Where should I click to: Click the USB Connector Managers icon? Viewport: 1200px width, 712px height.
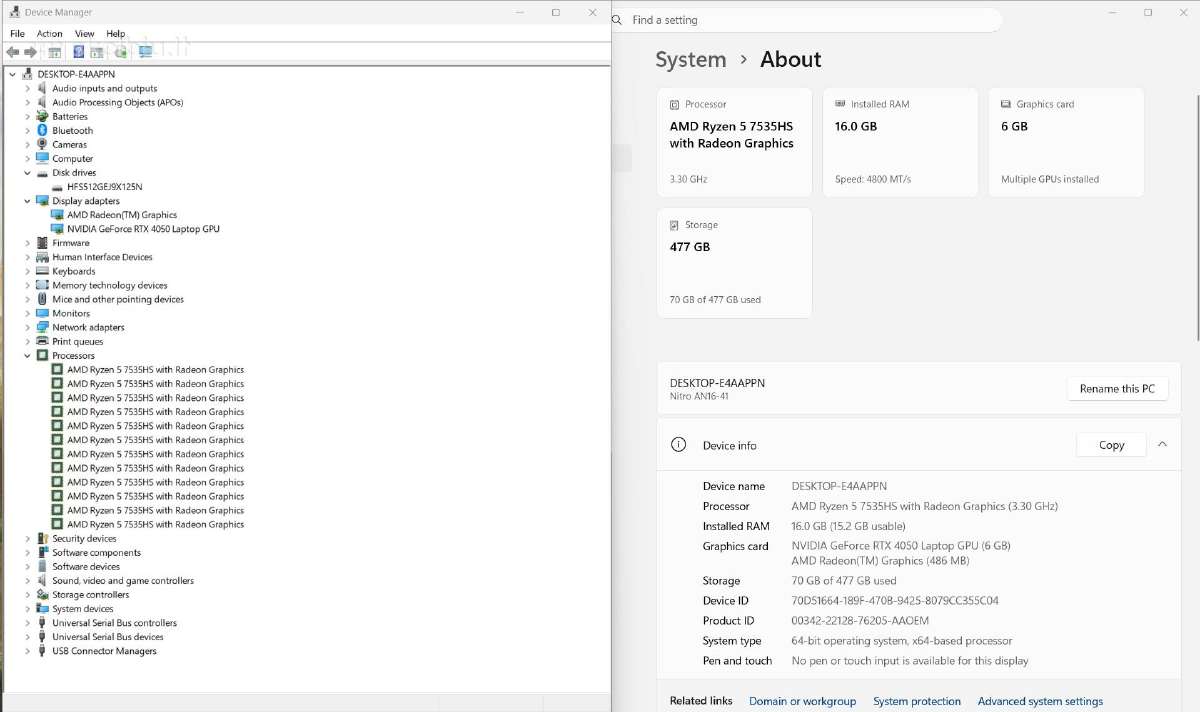pyautogui.click(x=42, y=651)
